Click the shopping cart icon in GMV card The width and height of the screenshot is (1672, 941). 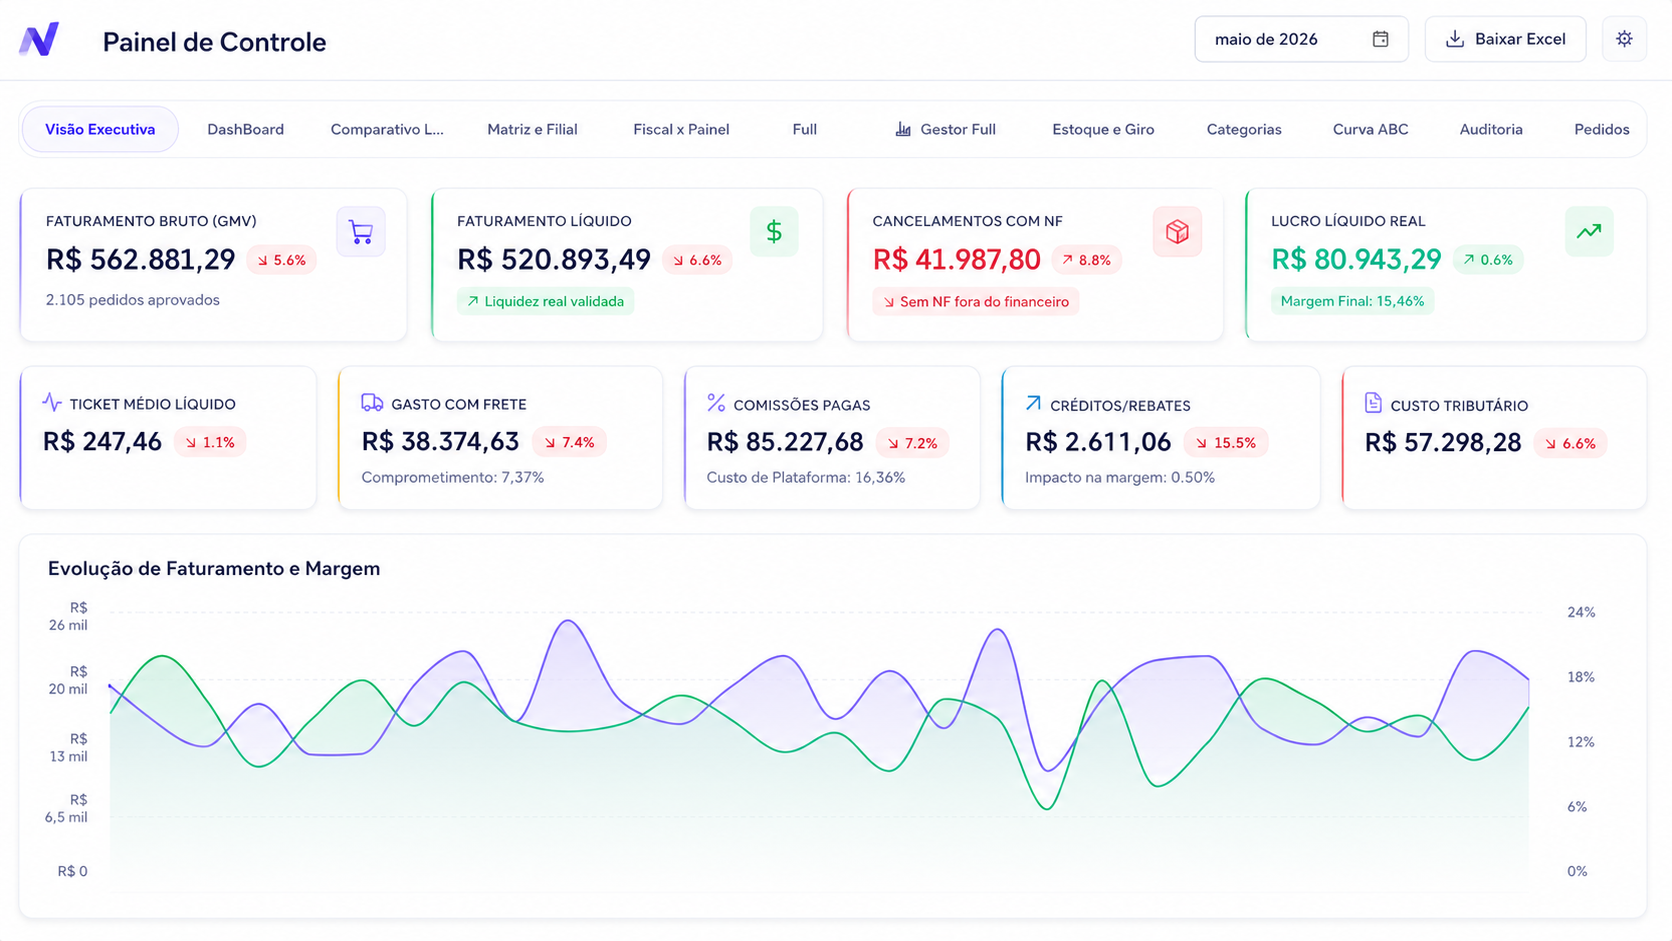pos(361,232)
